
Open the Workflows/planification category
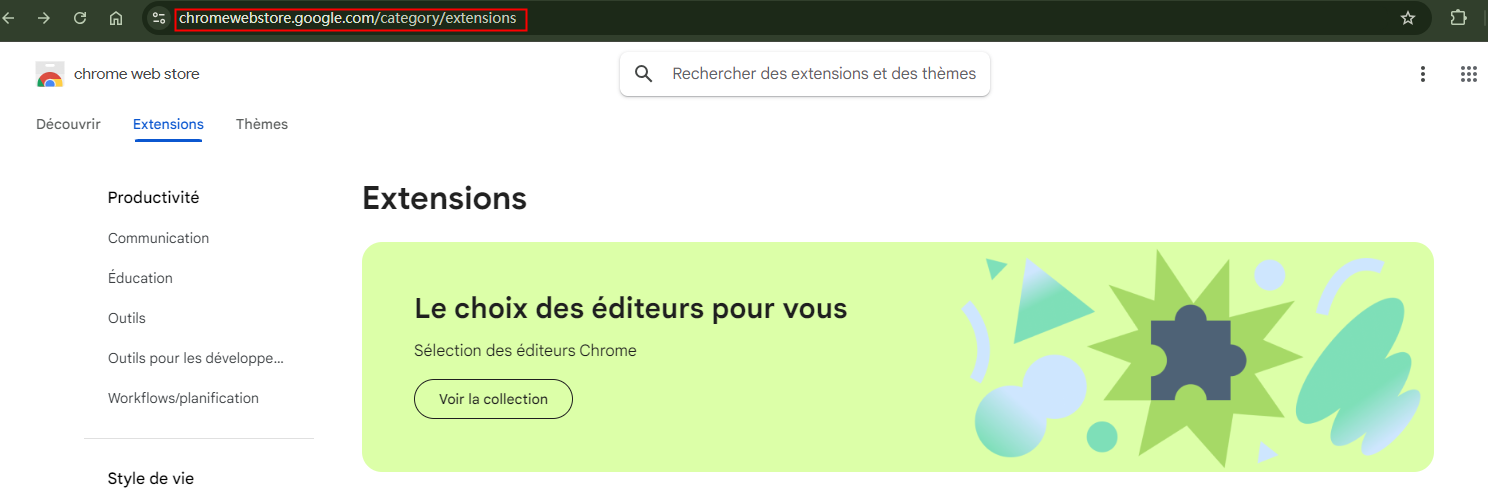click(183, 398)
